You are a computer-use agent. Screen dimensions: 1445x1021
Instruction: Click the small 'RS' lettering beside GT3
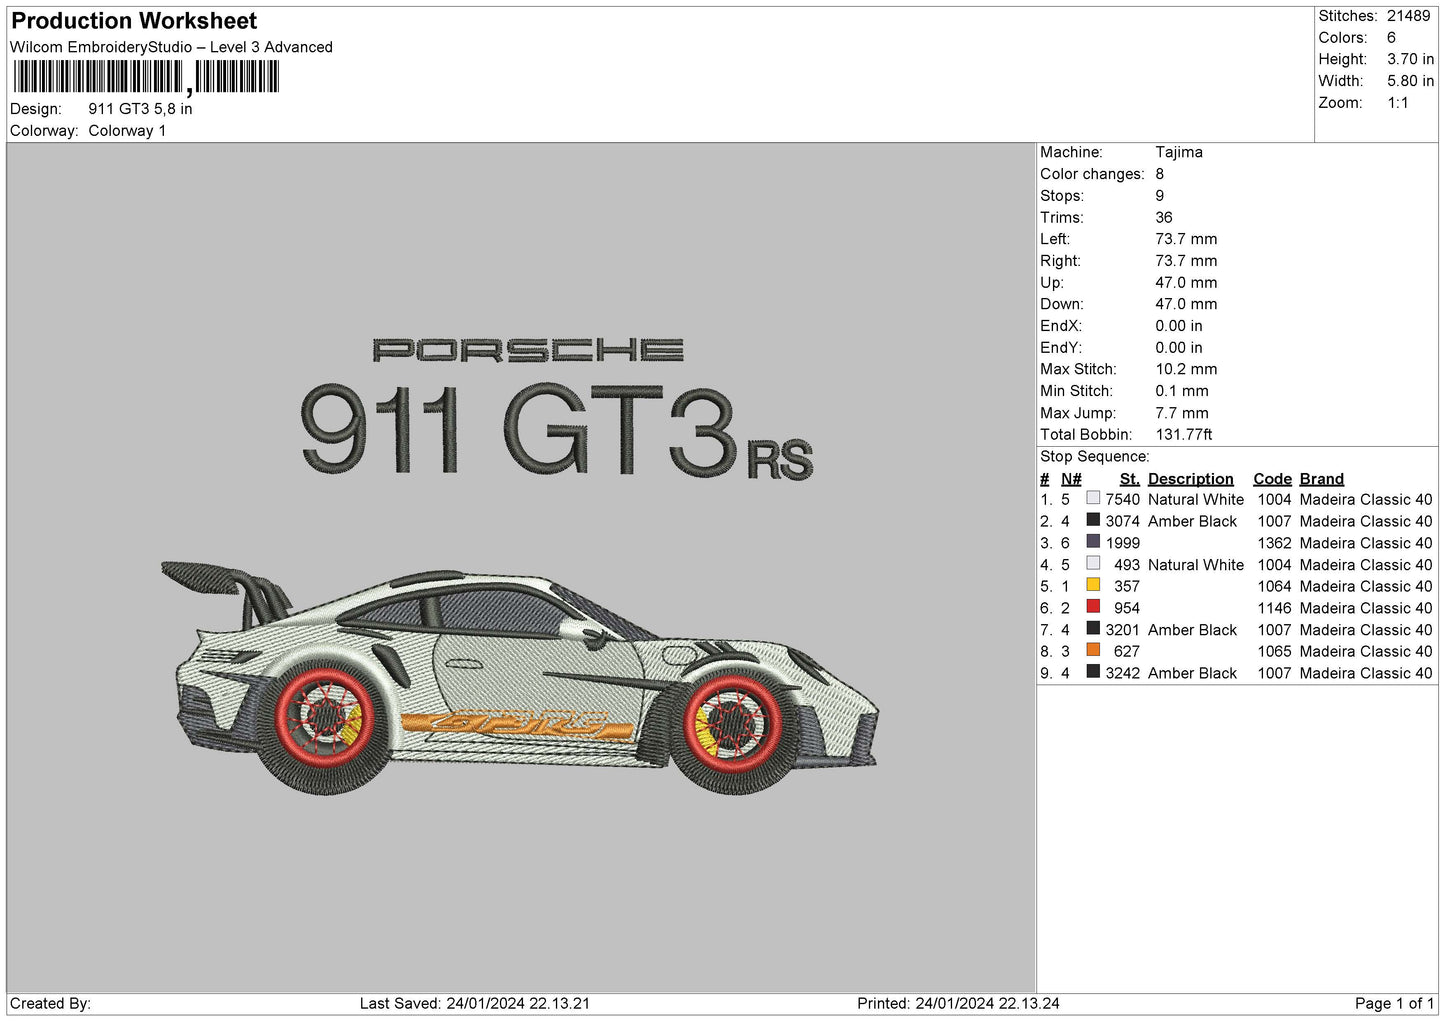781,461
